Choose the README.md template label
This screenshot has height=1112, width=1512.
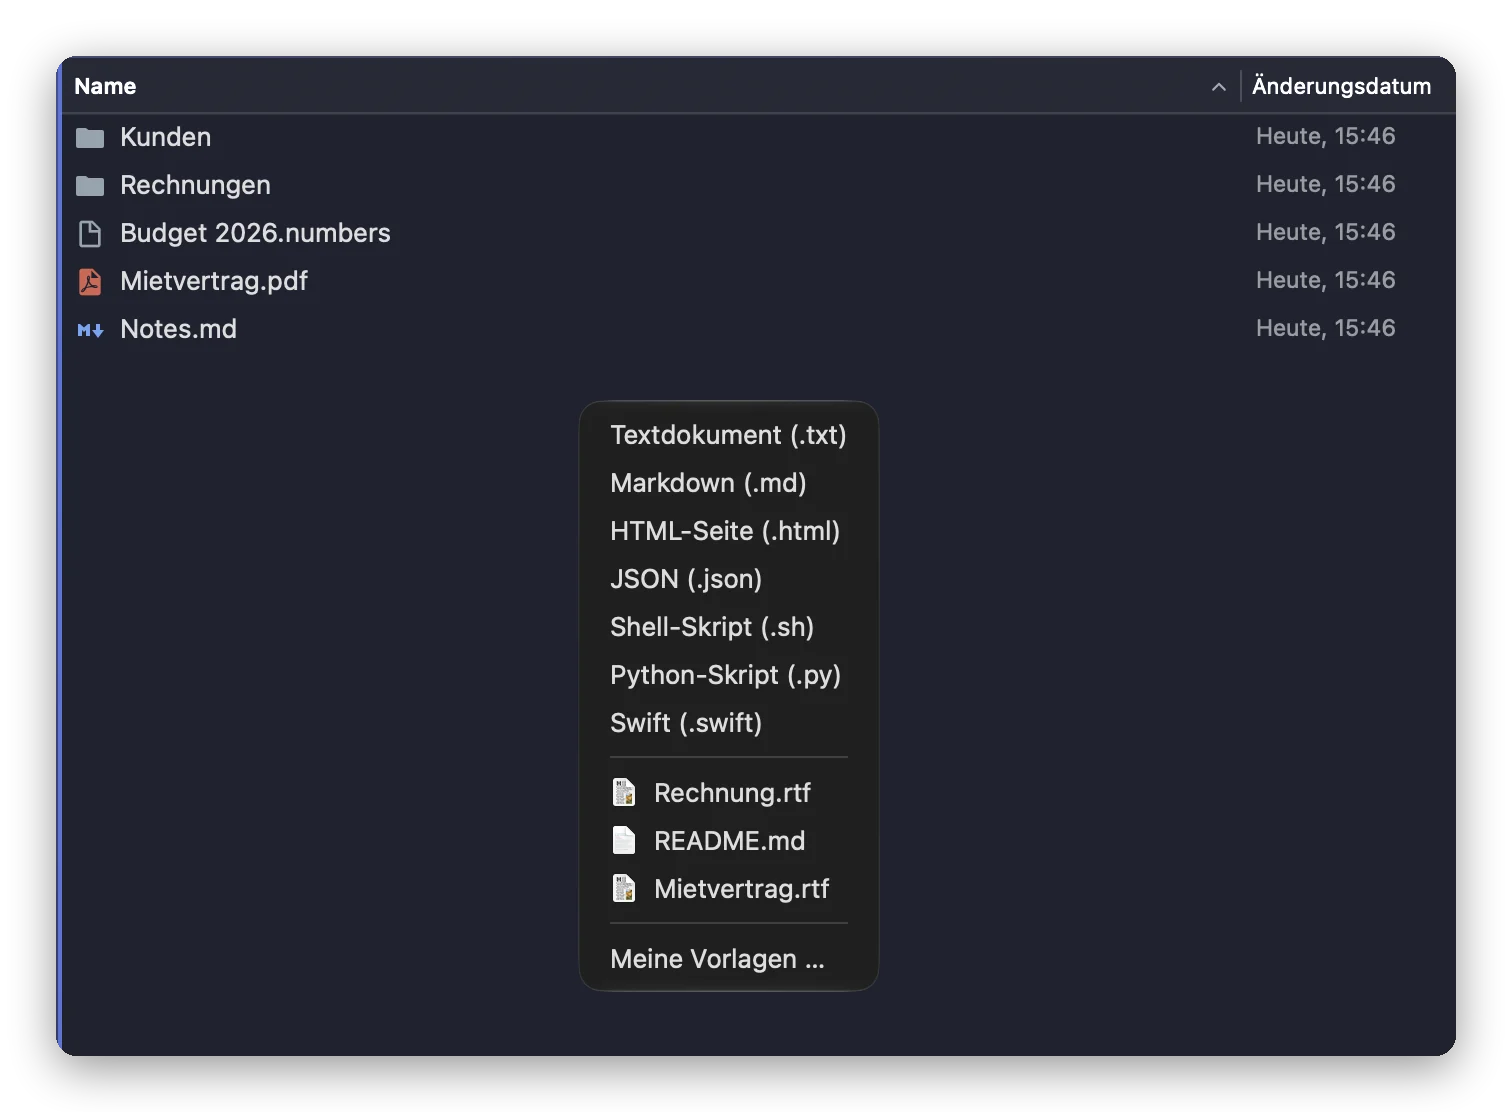[x=729, y=841]
